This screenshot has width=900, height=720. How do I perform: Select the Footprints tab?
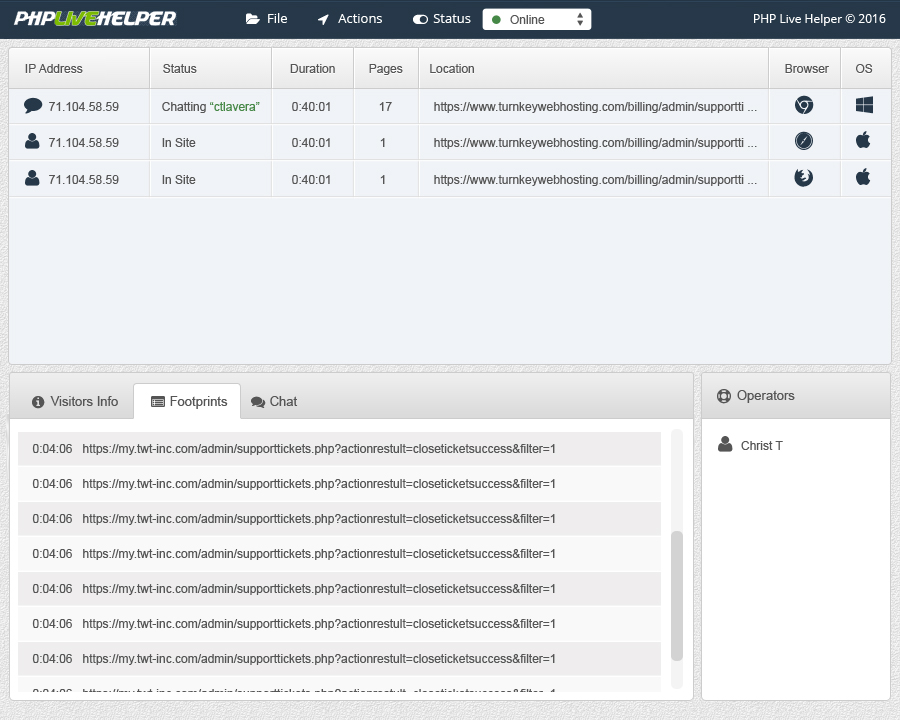point(188,401)
